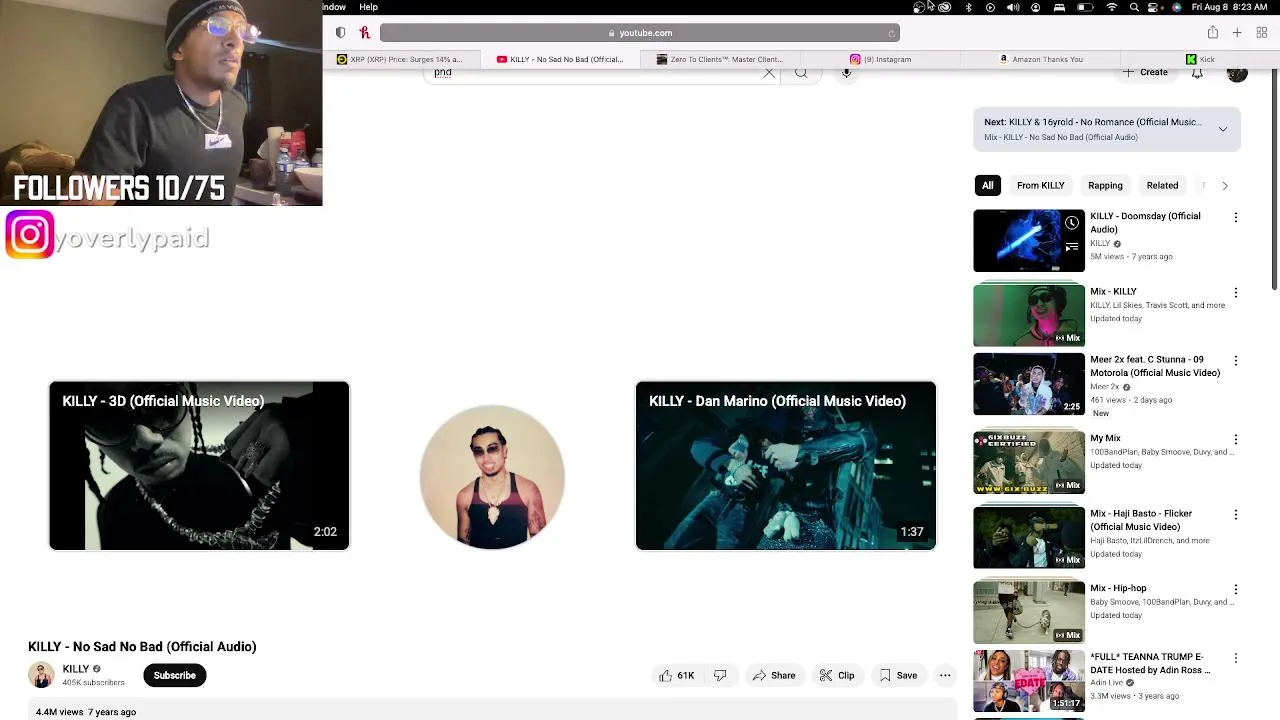Click the Create button
1280x720 pixels.
pos(1145,73)
